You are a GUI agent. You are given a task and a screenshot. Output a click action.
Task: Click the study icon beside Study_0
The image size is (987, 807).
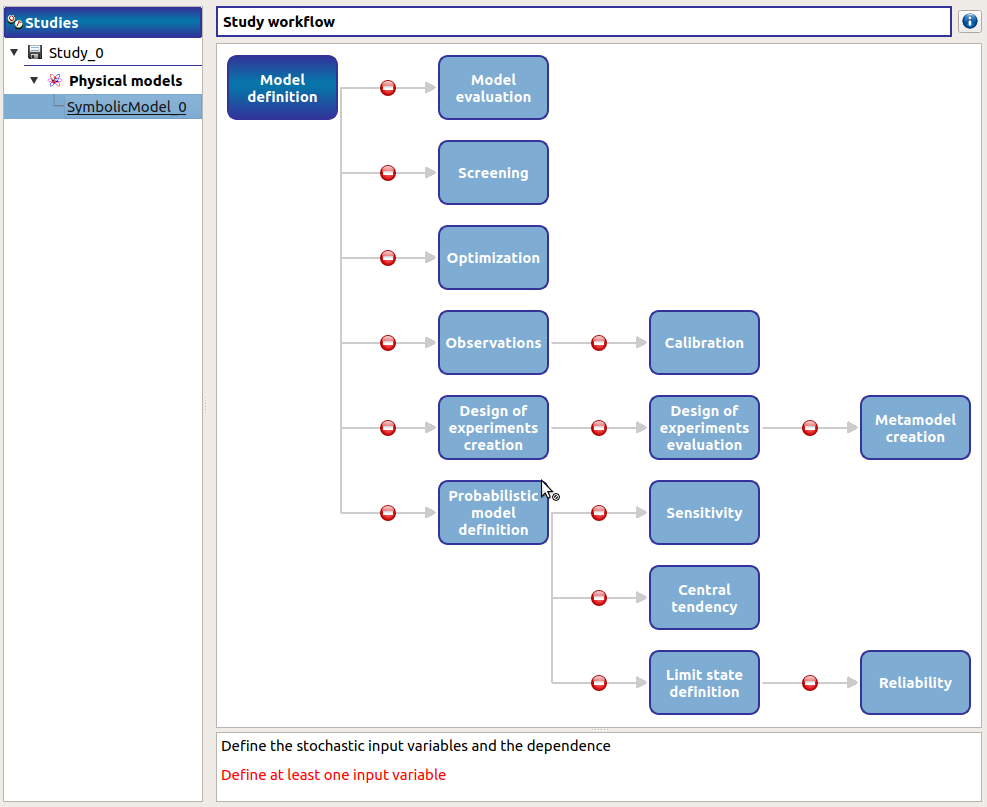point(37,52)
